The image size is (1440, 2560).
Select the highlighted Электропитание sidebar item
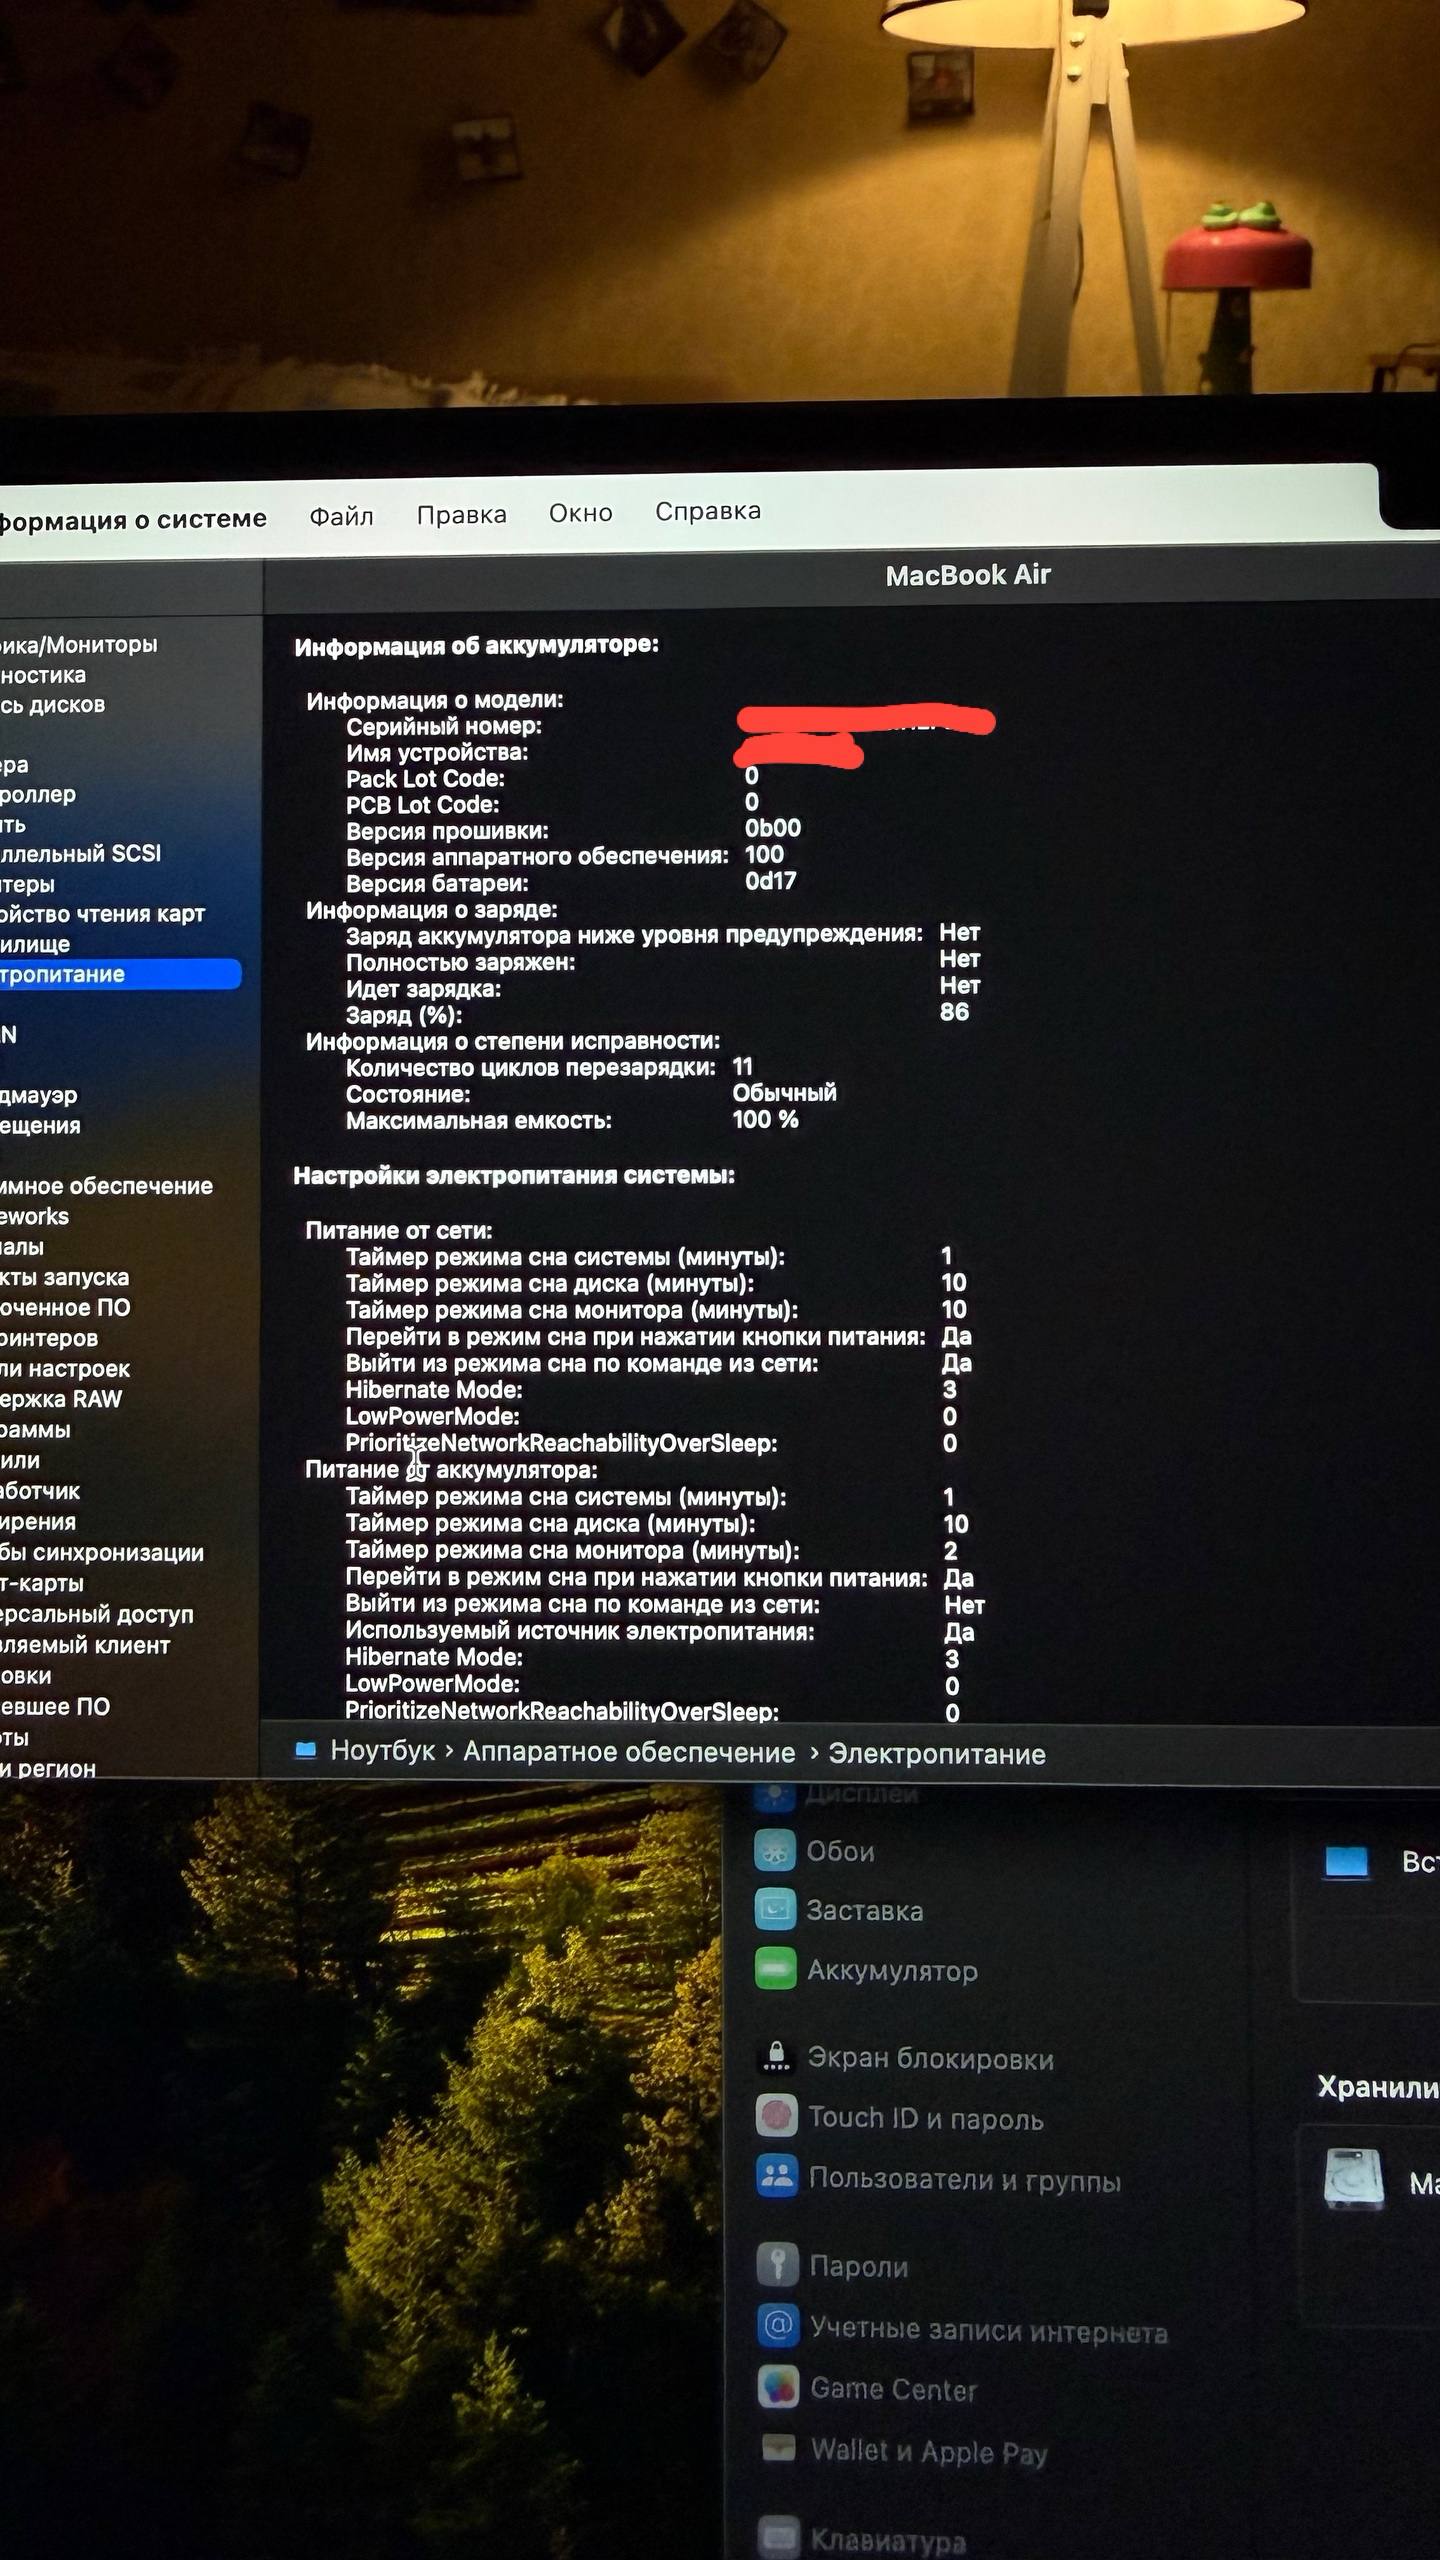(119, 974)
